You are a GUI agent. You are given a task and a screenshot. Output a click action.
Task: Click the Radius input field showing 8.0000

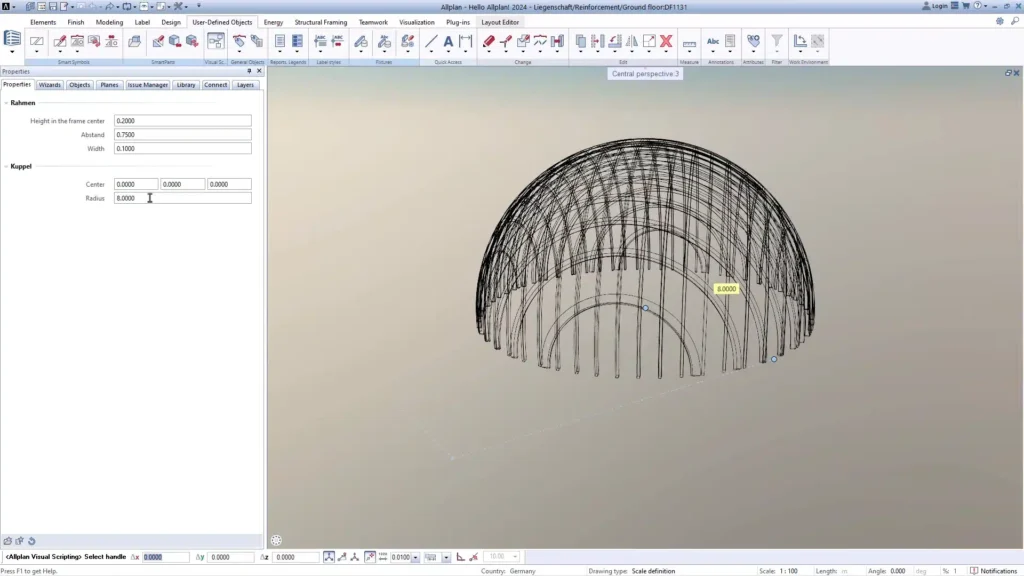coord(182,198)
